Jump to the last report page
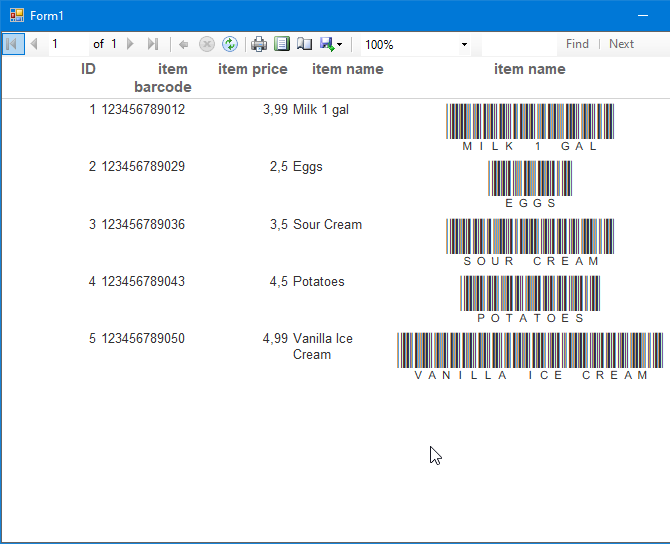The image size is (670, 544). pyautogui.click(x=153, y=44)
